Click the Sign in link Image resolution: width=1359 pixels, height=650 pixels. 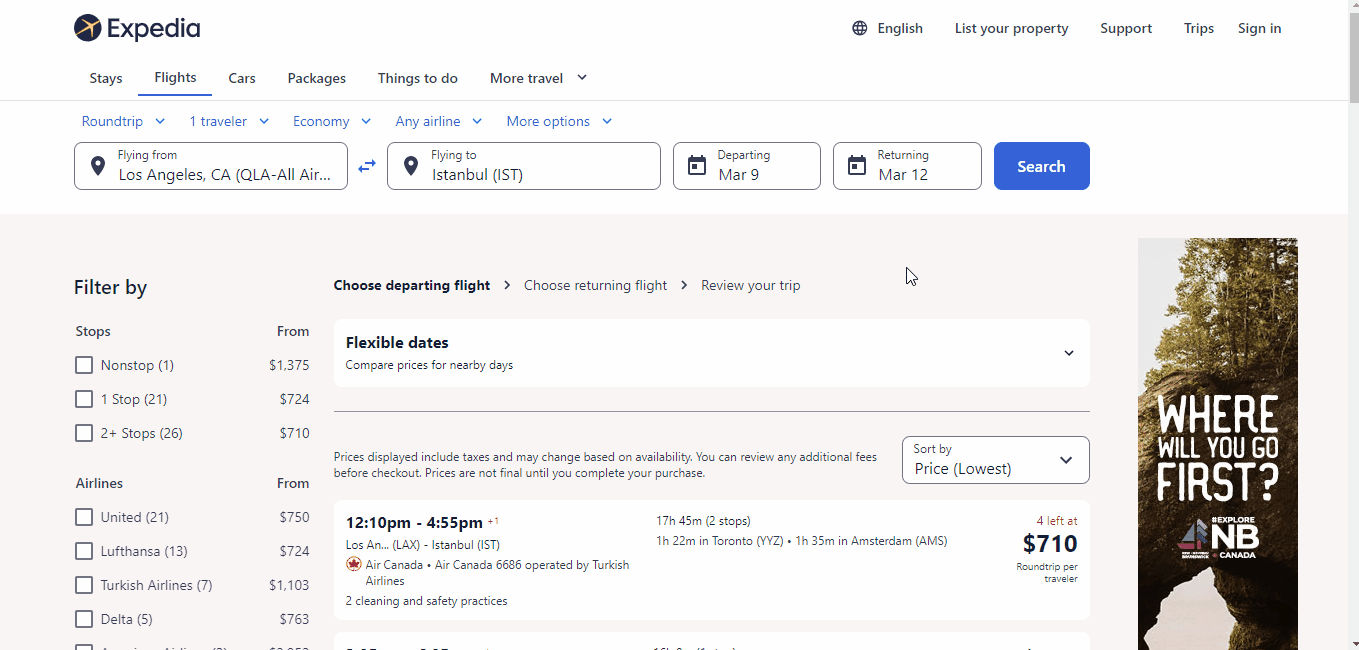pyautogui.click(x=1259, y=28)
